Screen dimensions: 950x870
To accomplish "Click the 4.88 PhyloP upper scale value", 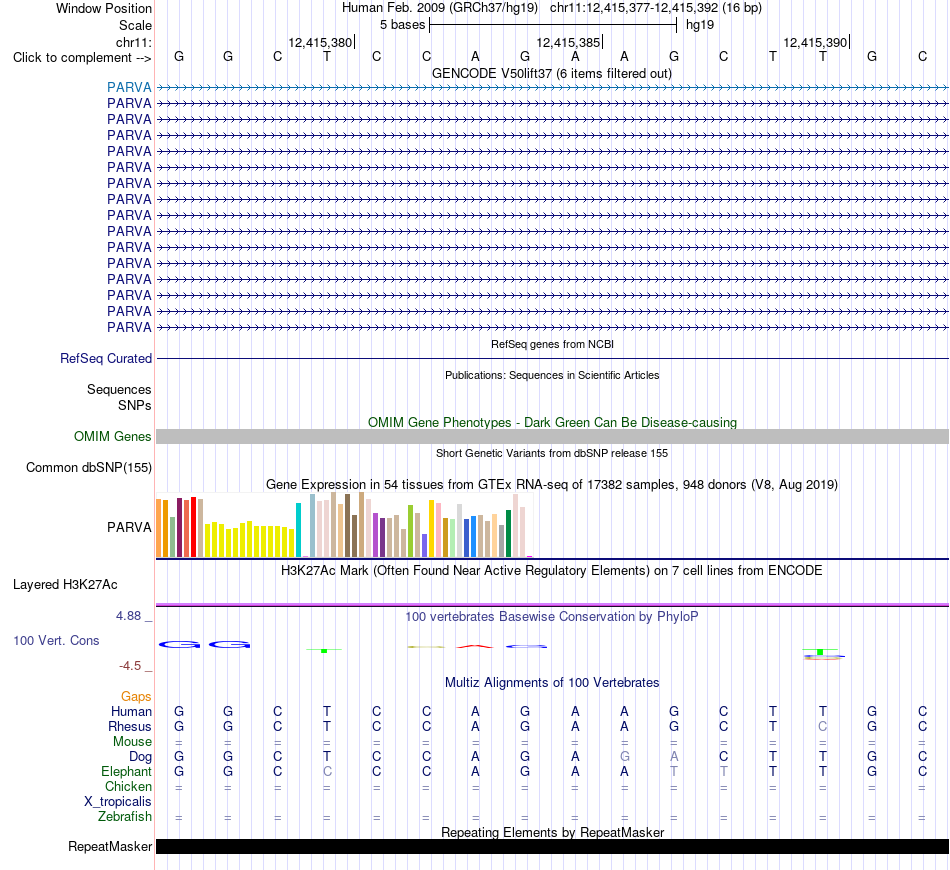I will tap(128, 616).
